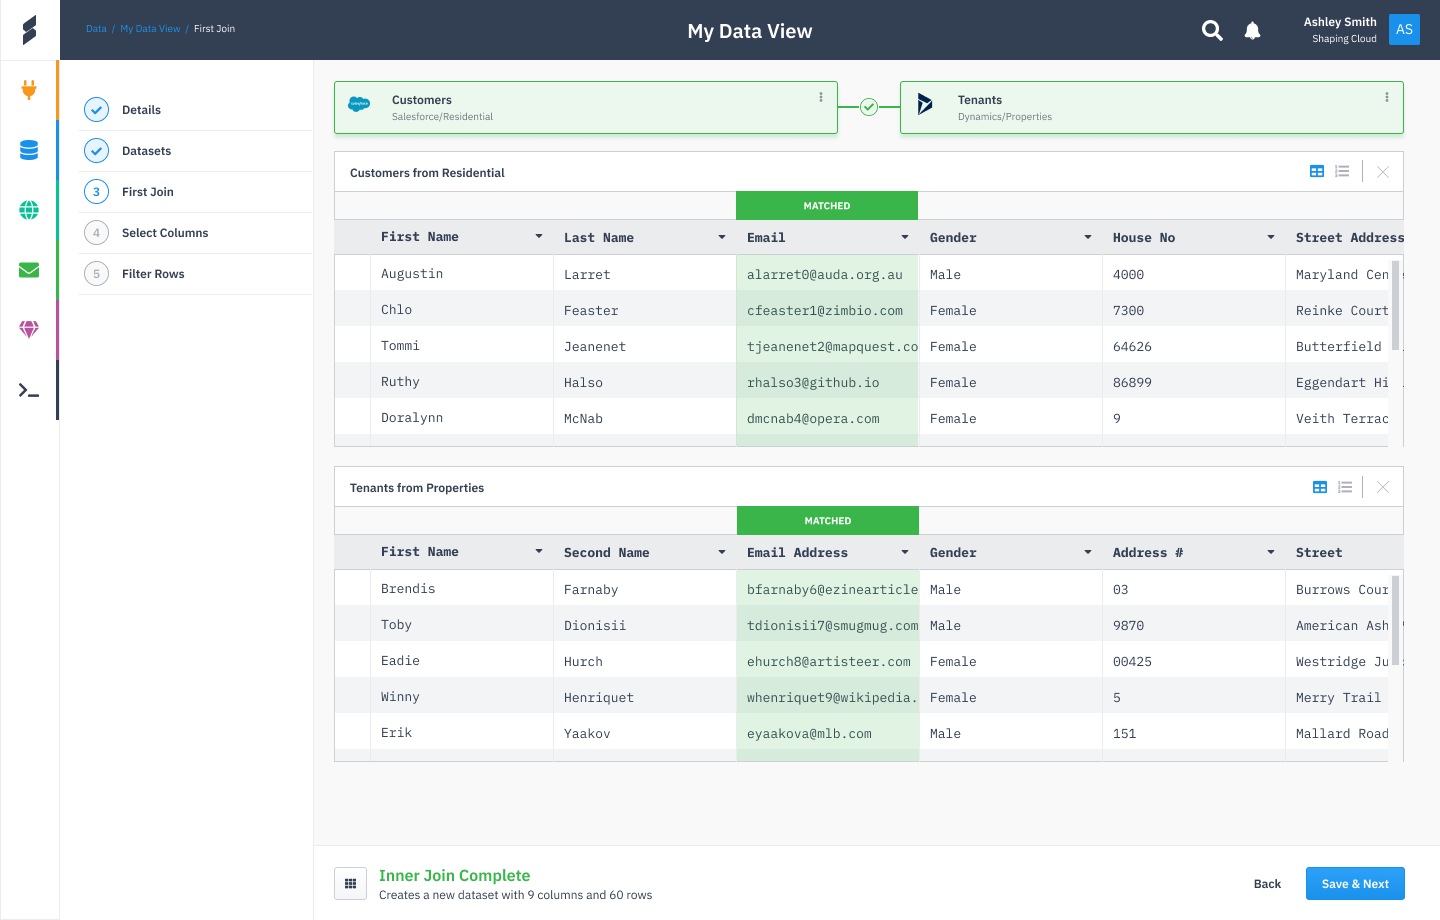The height and width of the screenshot is (920, 1440).
Task: Select the database icon in the sidebar
Action: tap(29, 149)
